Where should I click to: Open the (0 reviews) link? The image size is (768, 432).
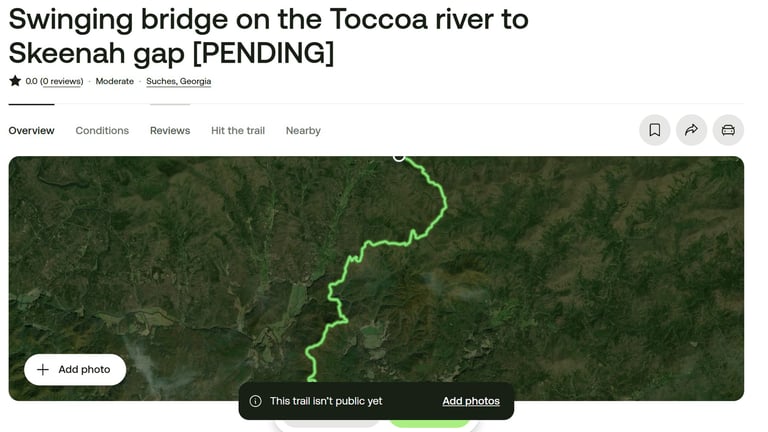click(x=62, y=81)
